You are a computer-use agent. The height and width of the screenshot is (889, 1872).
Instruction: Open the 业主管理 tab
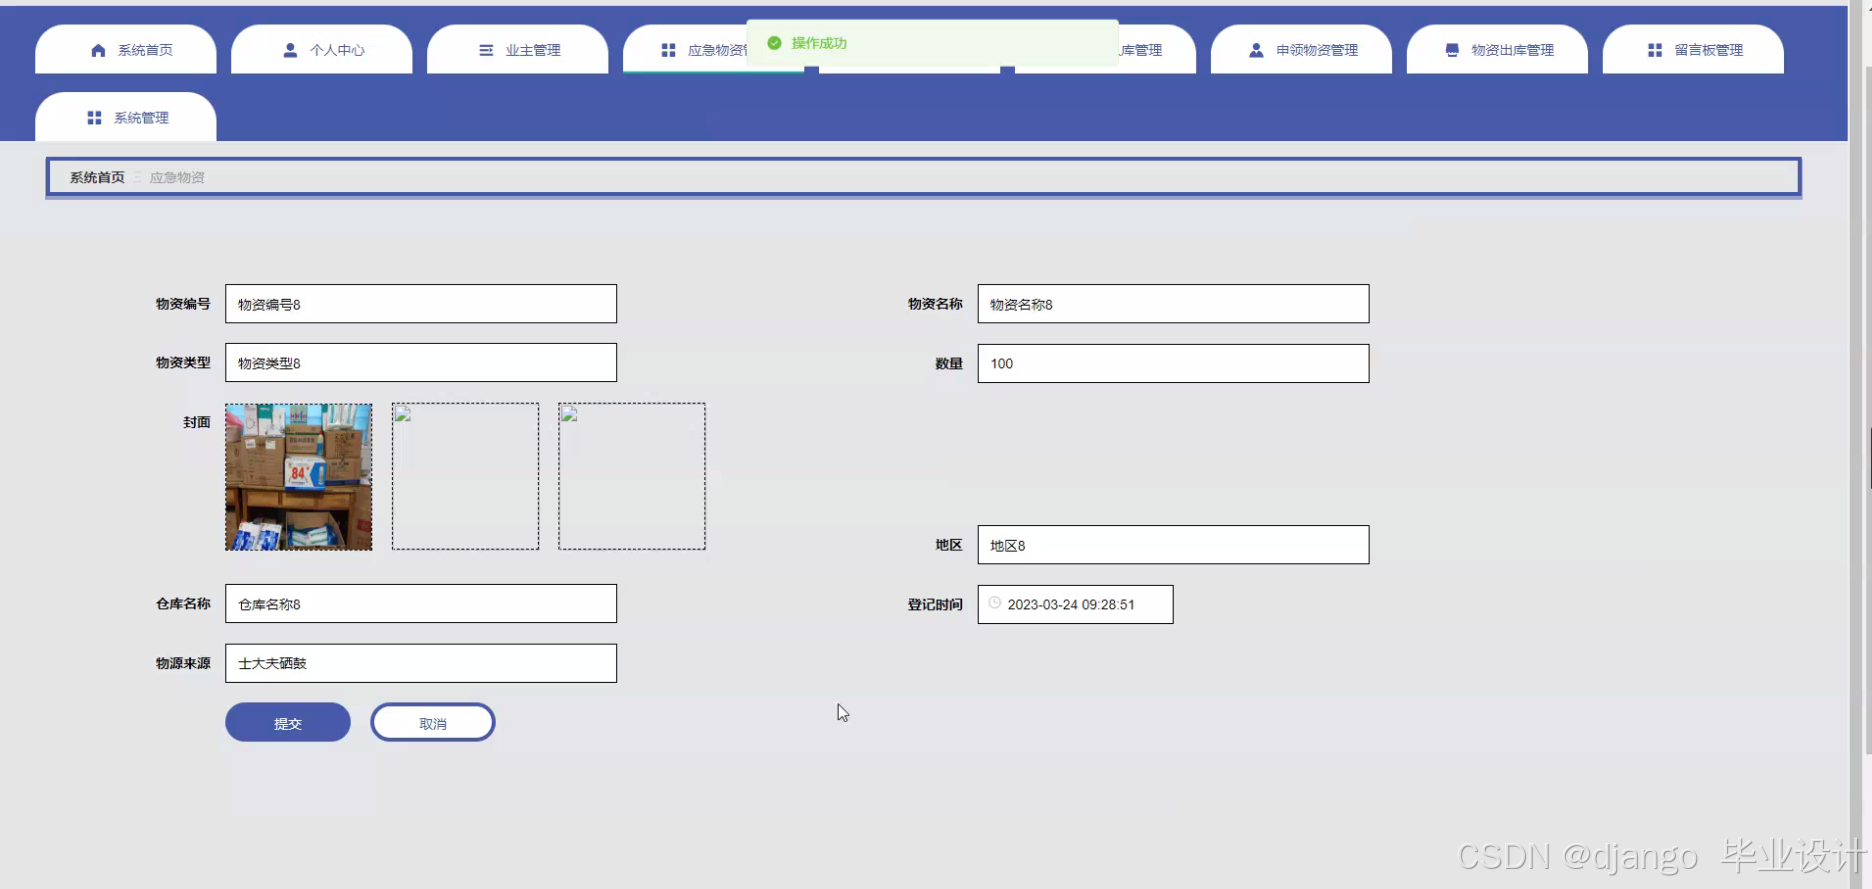pos(518,49)
